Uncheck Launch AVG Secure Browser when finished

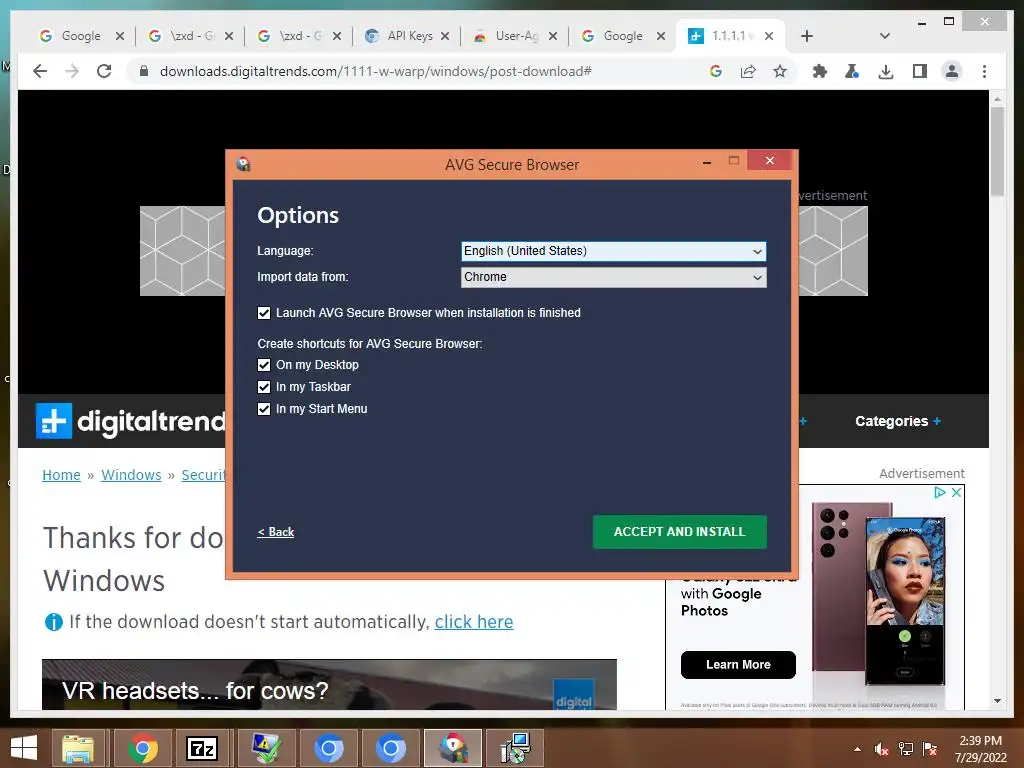coord(264,313)
